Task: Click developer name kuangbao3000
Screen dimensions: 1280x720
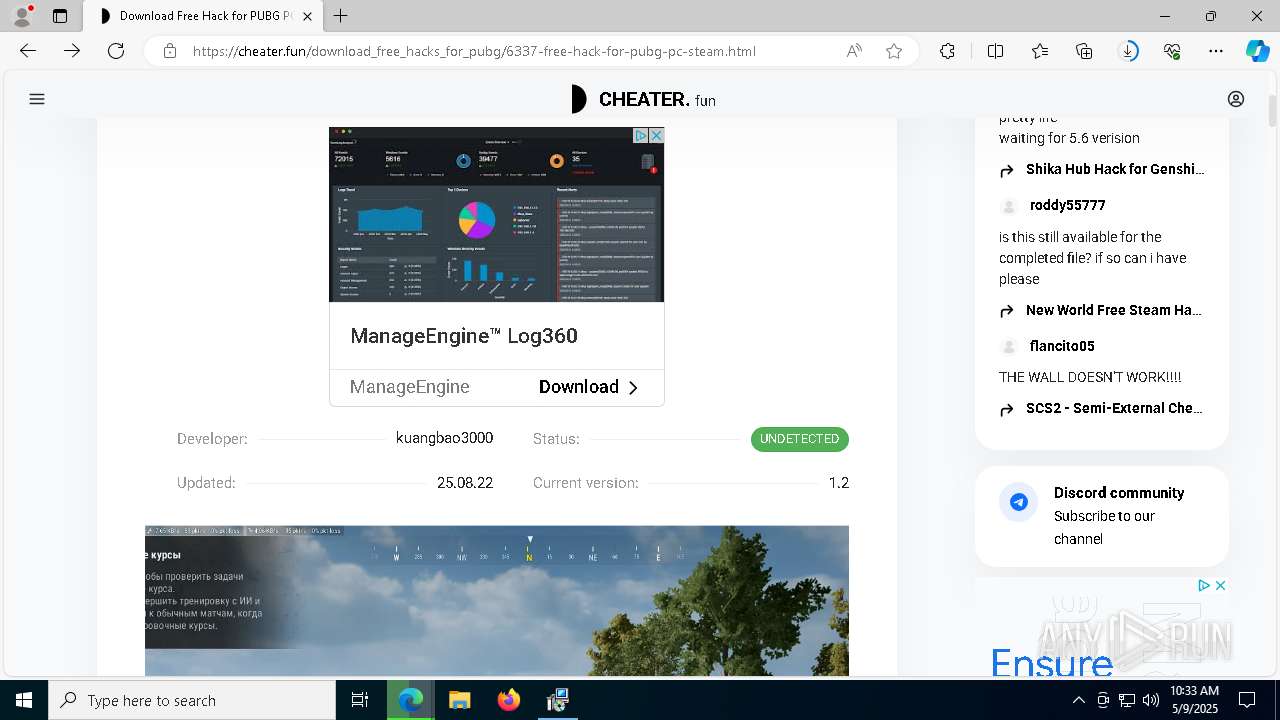Action: point(444,438)
